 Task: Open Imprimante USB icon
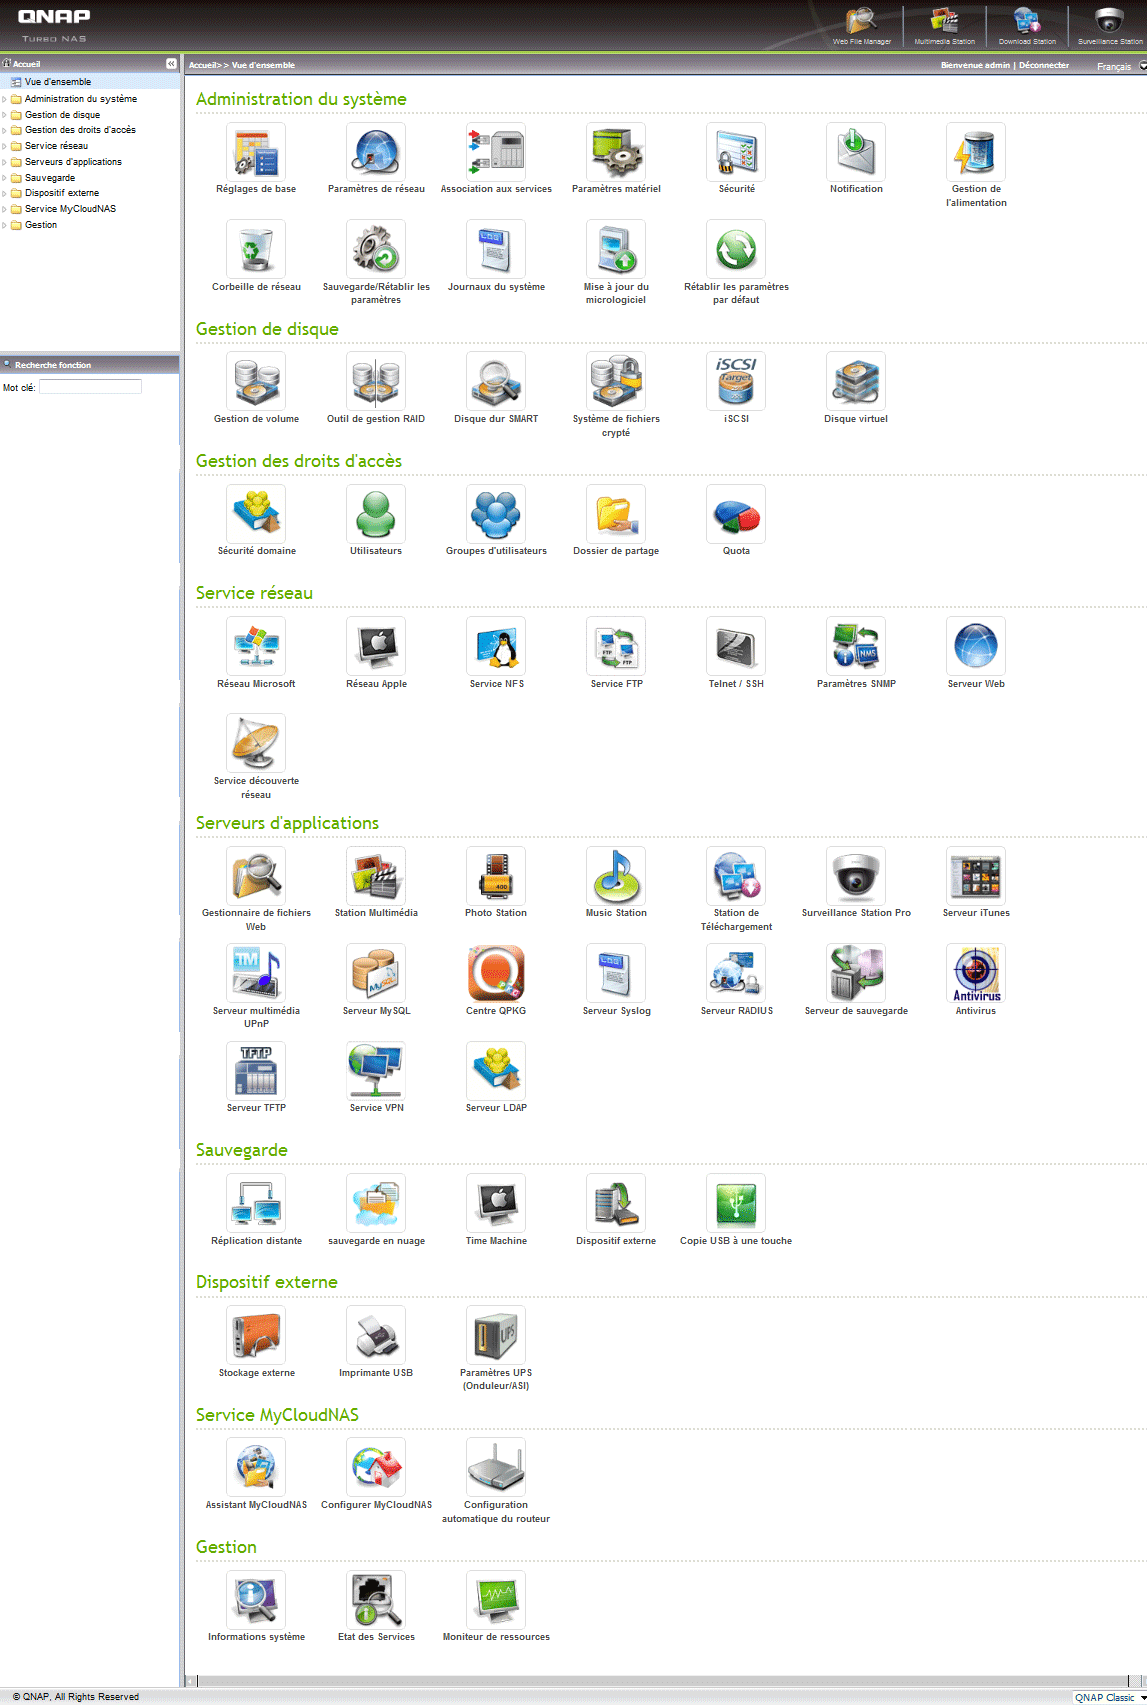376,1335
